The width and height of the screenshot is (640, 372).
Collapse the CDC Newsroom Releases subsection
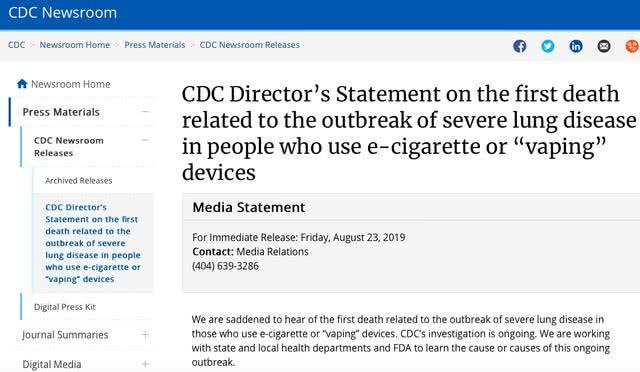coord(145,140)
